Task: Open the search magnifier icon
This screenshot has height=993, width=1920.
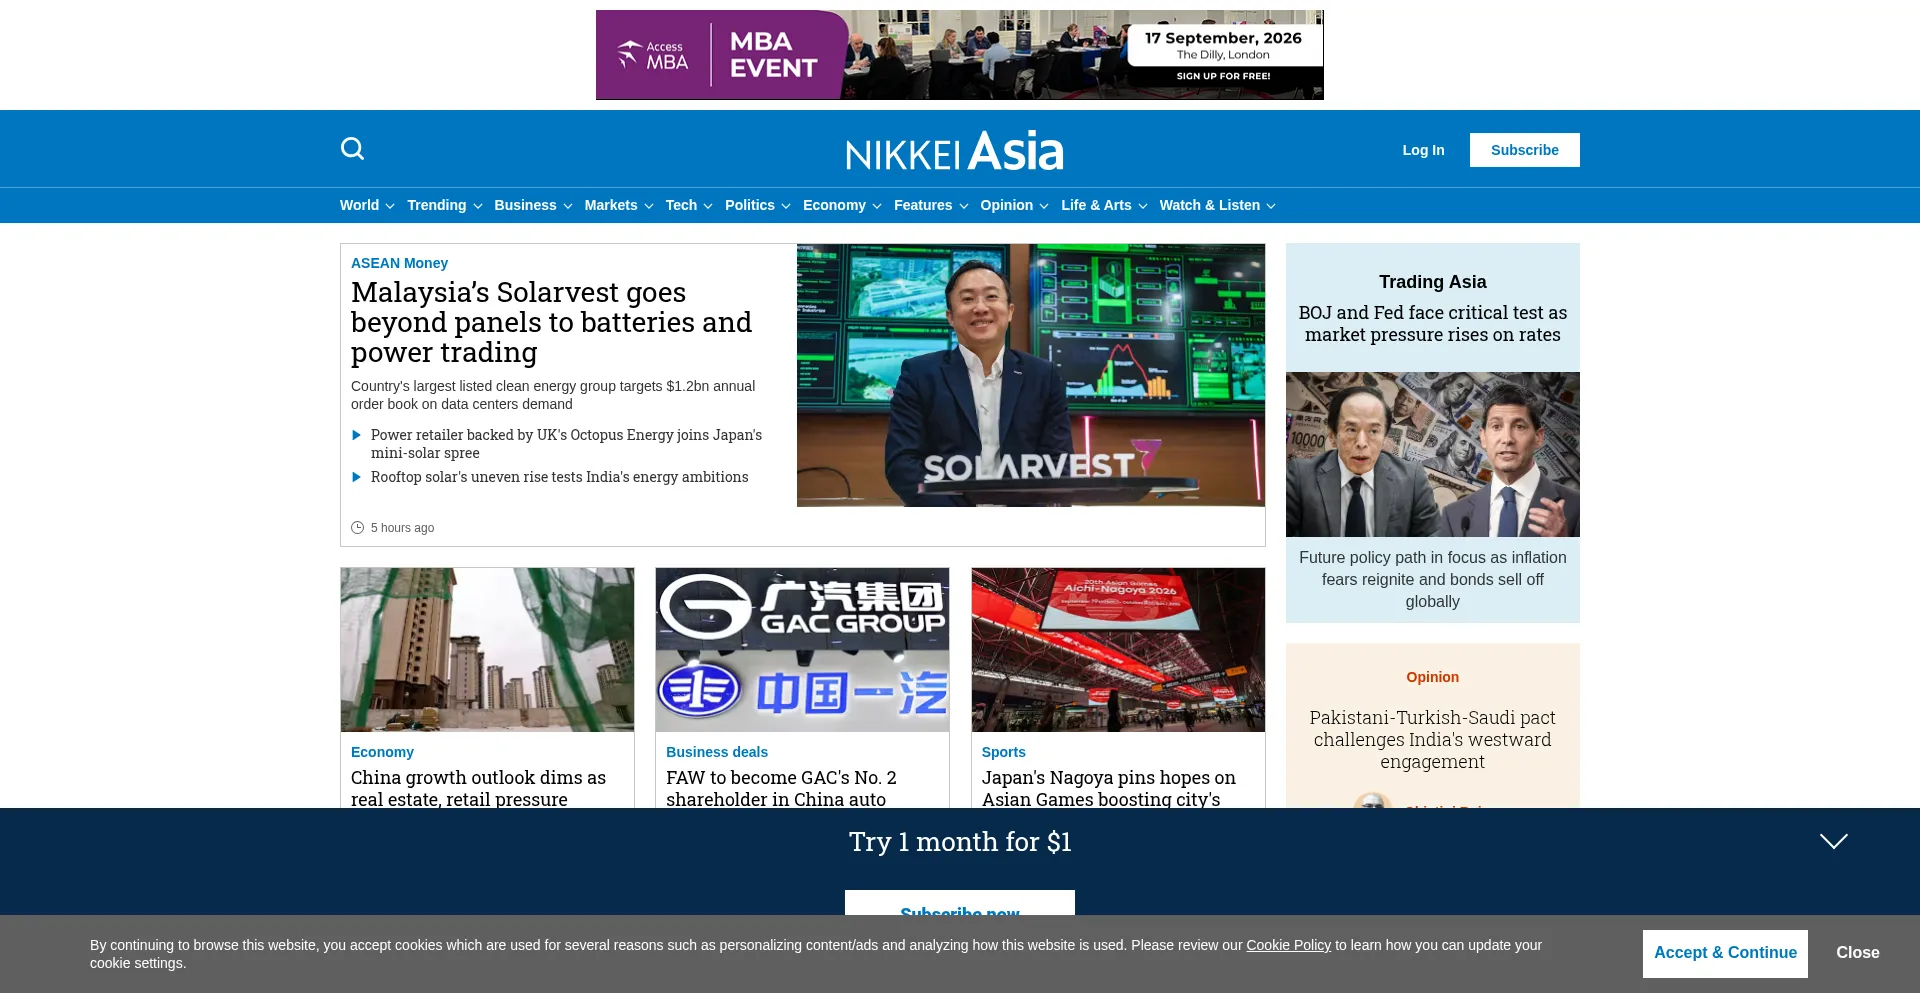Action: (352, 149)
